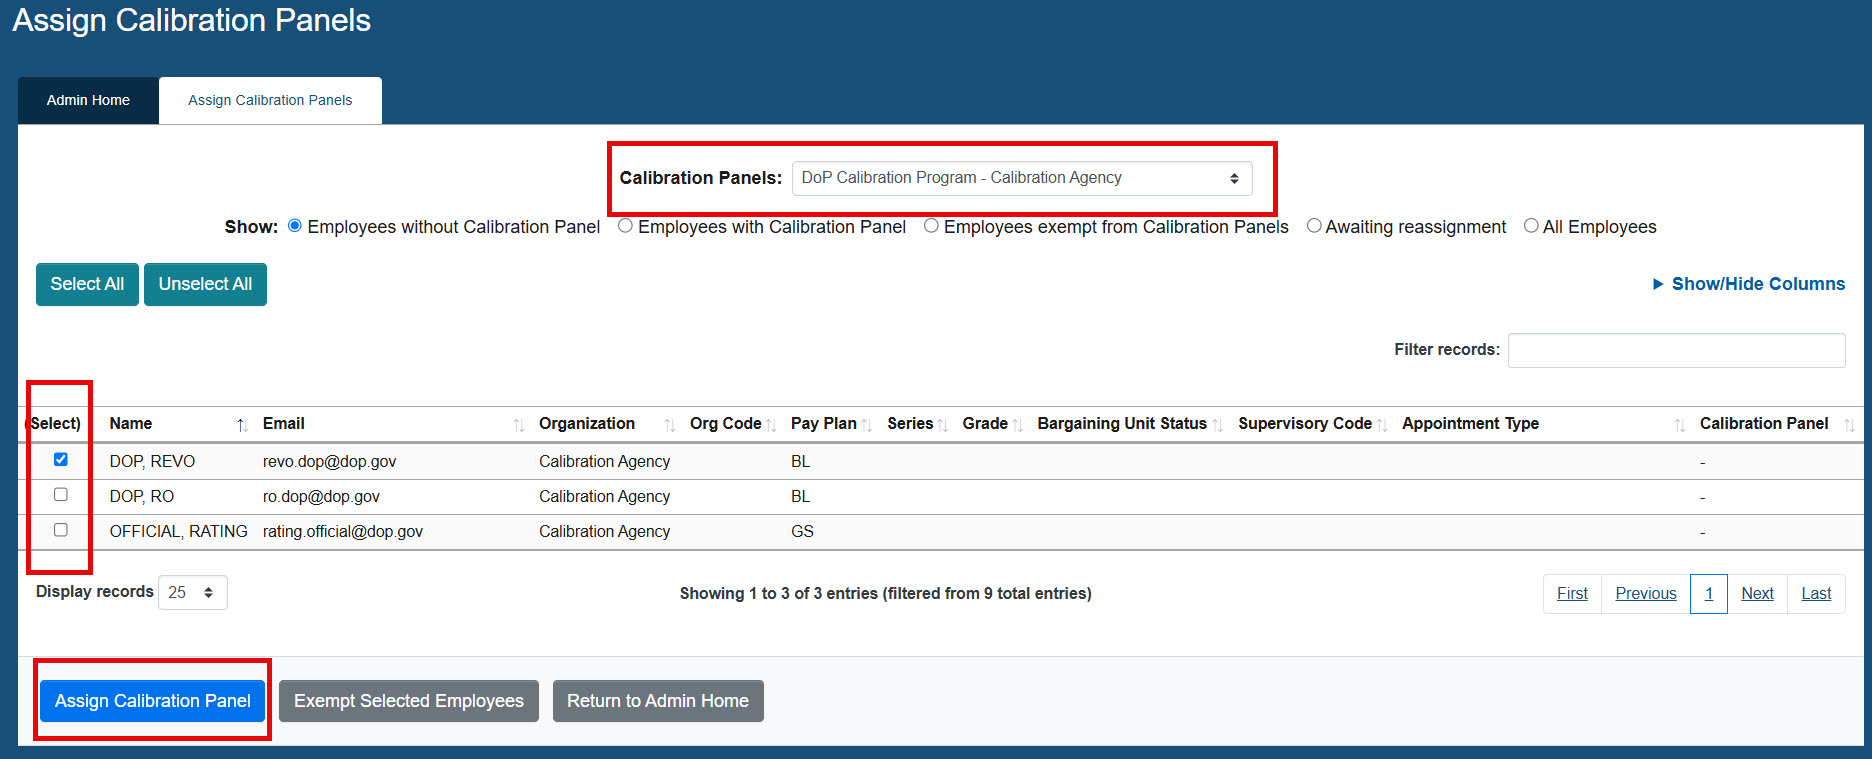Viewport: 1872px width, 759px height.
Task: Uncheck the DOP, REVO row checkbox
Action: (61, 459)
